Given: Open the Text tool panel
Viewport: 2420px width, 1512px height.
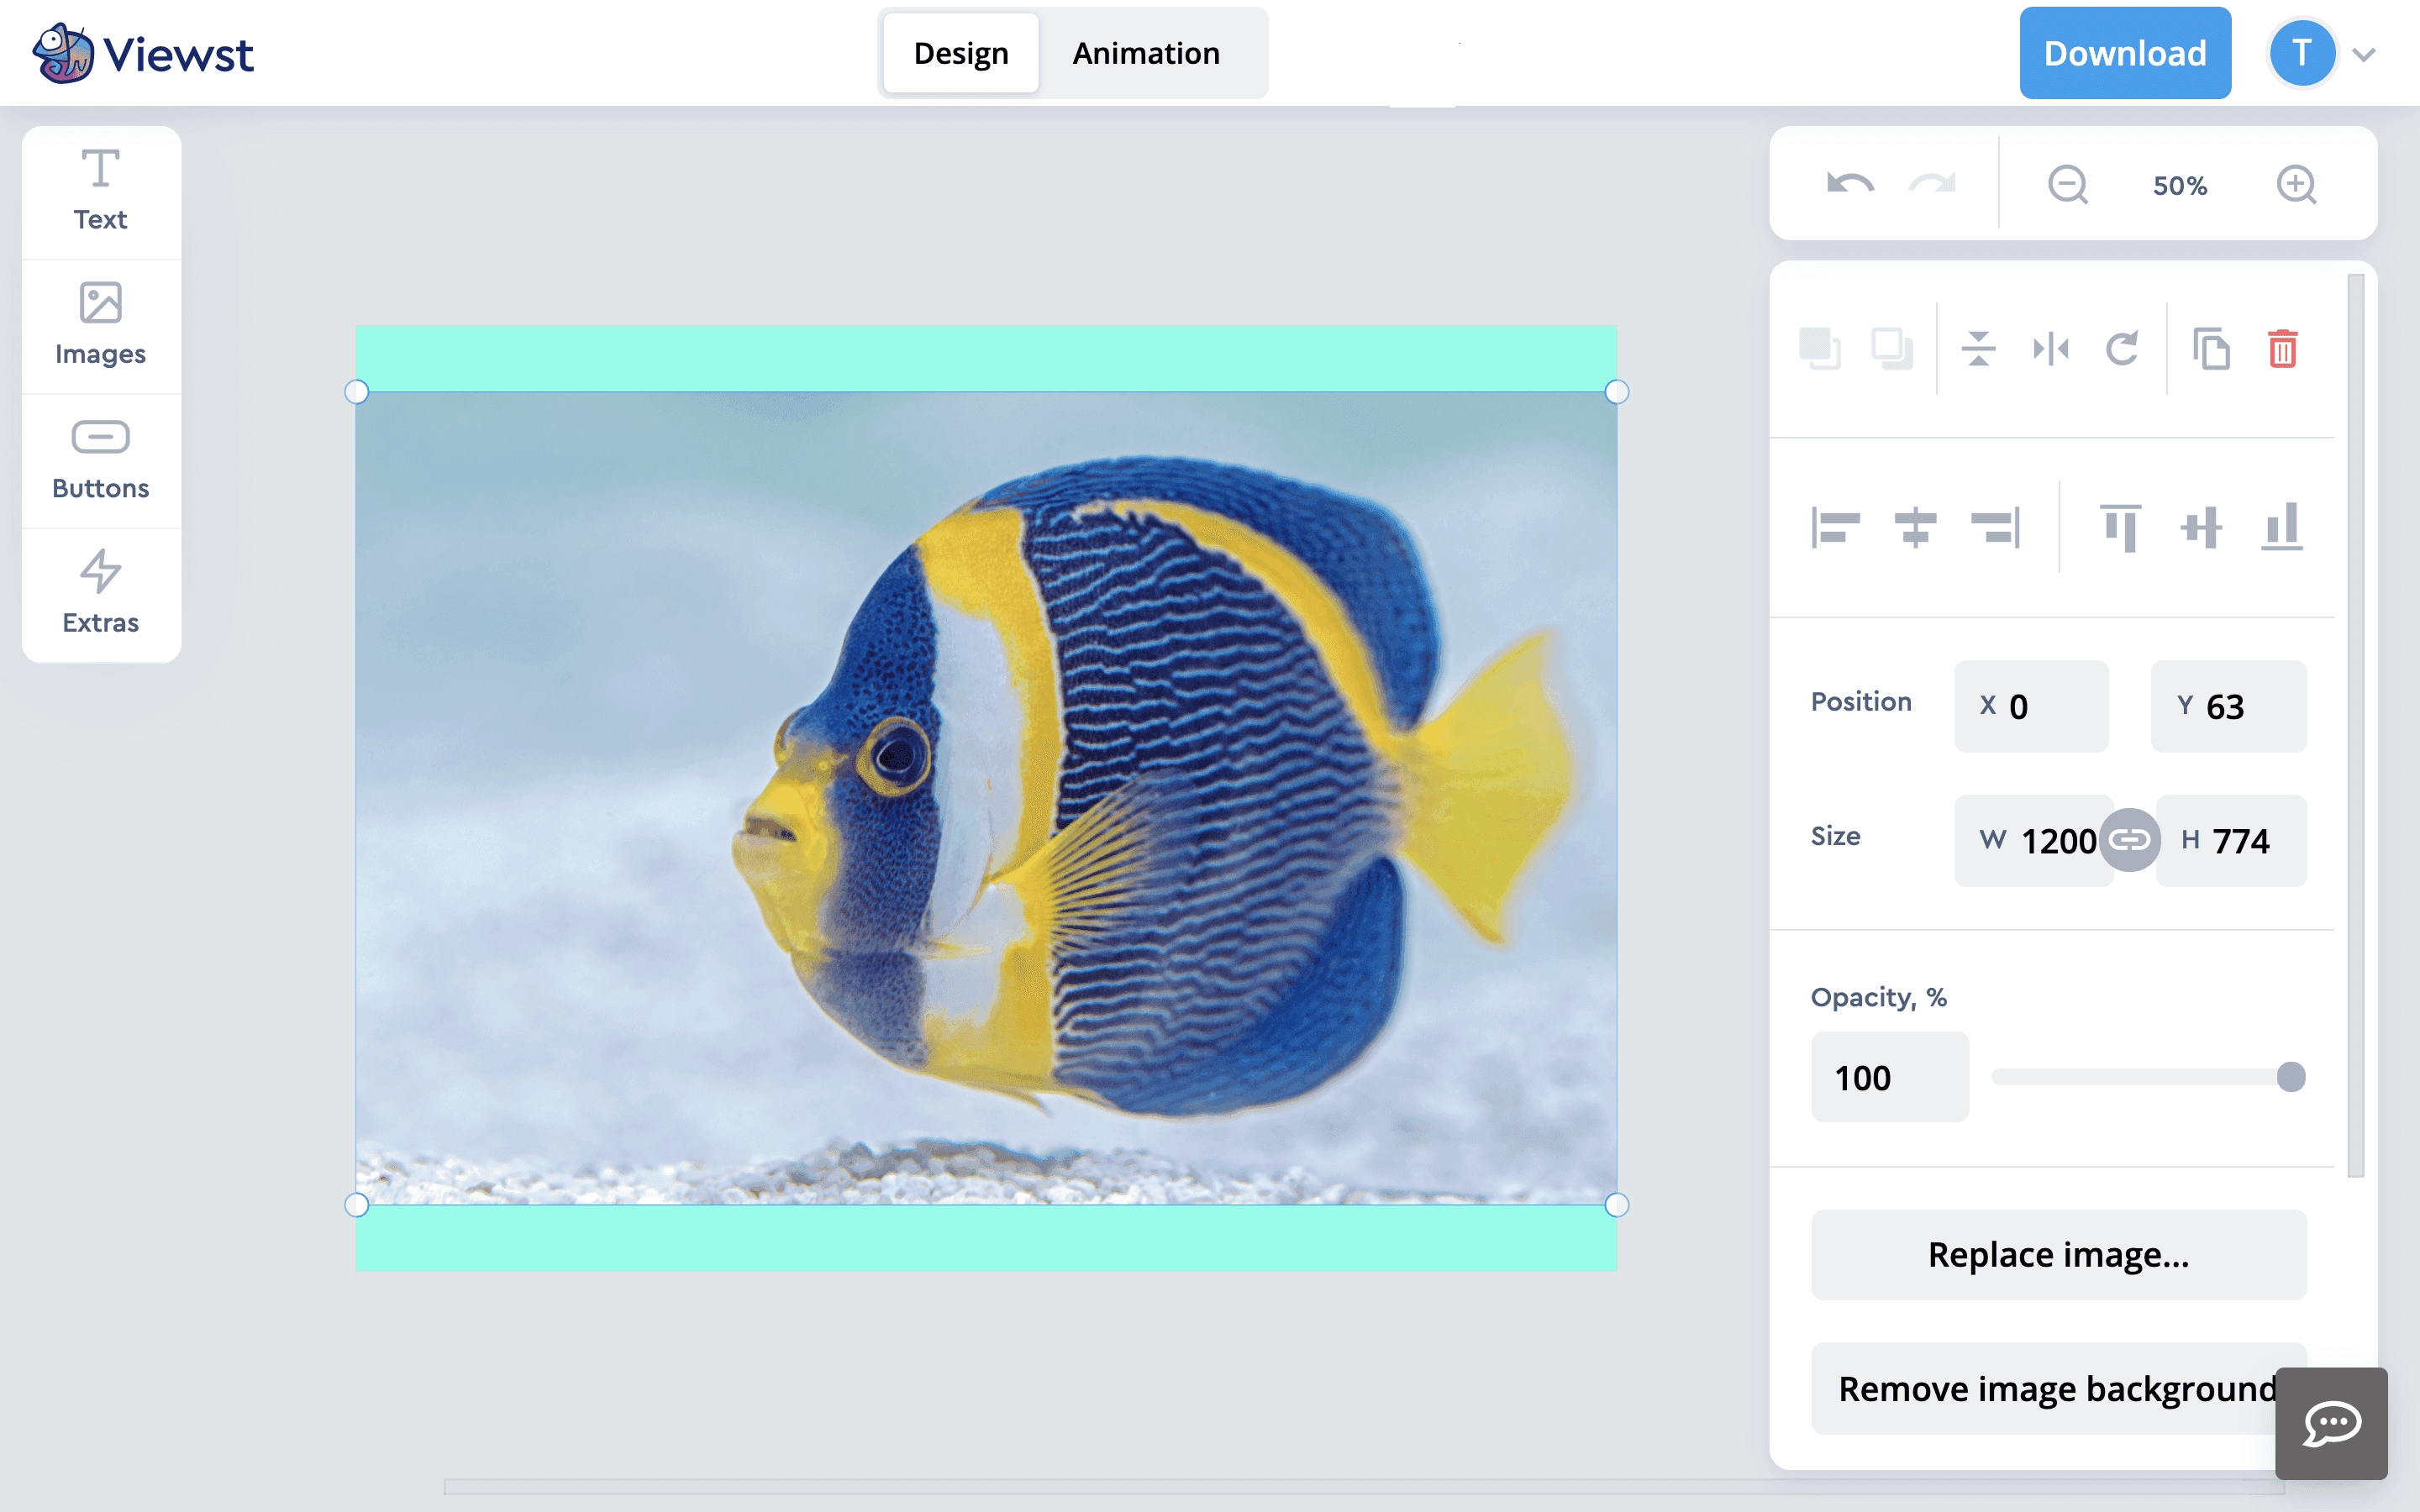Looking at the screenshot, I should [100, 190].
